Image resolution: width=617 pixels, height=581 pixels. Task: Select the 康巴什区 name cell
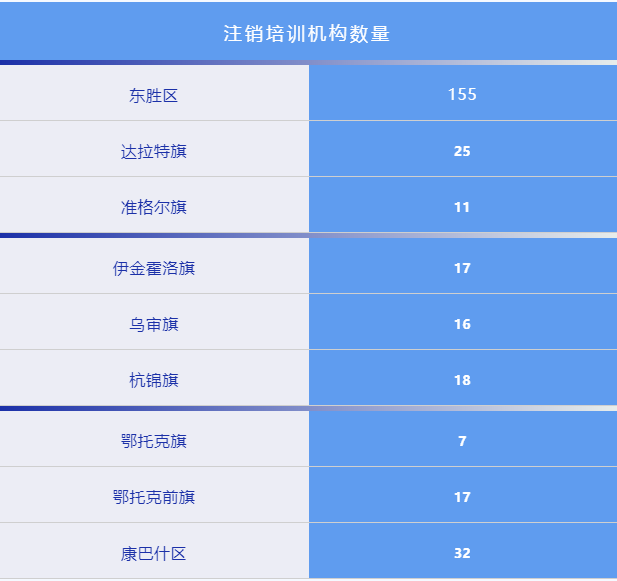click(x=153, y=554)
